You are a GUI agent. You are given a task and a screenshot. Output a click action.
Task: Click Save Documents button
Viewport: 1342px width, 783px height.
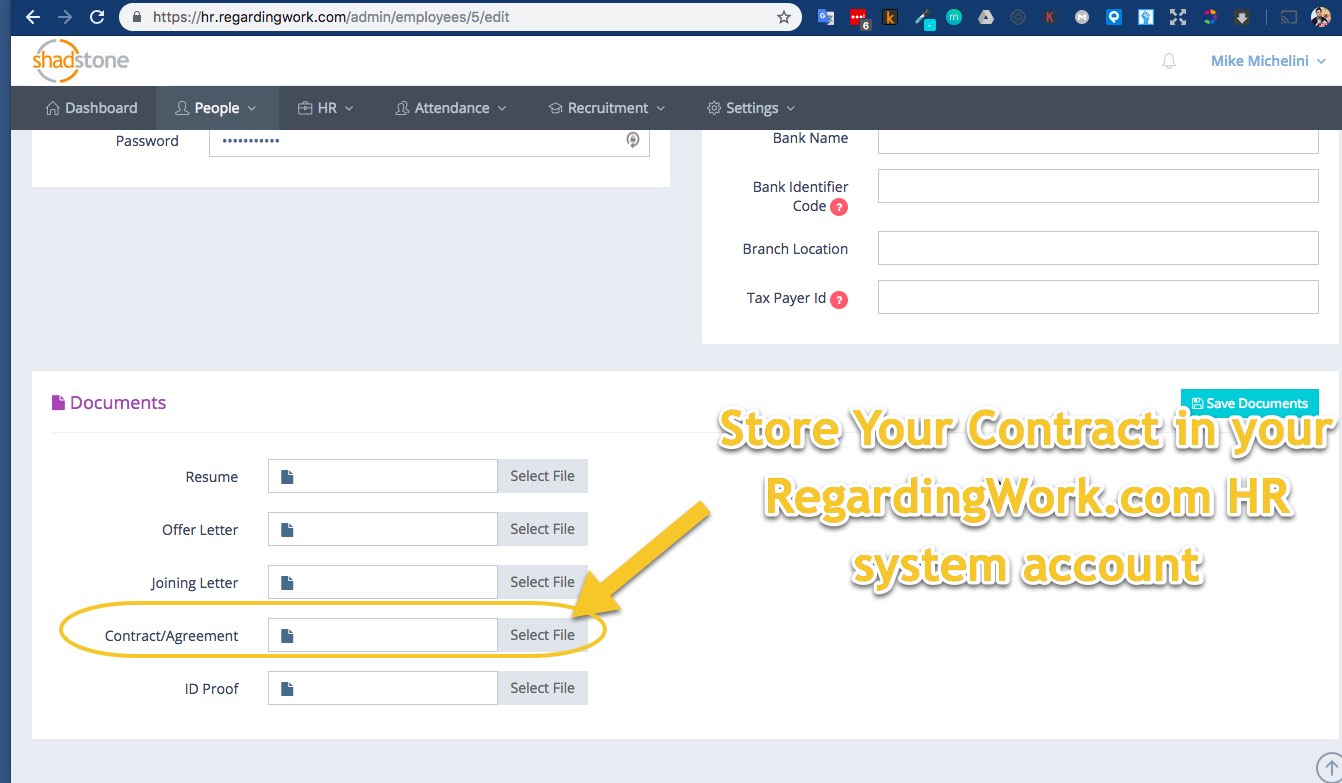(x=1250, y=403)
